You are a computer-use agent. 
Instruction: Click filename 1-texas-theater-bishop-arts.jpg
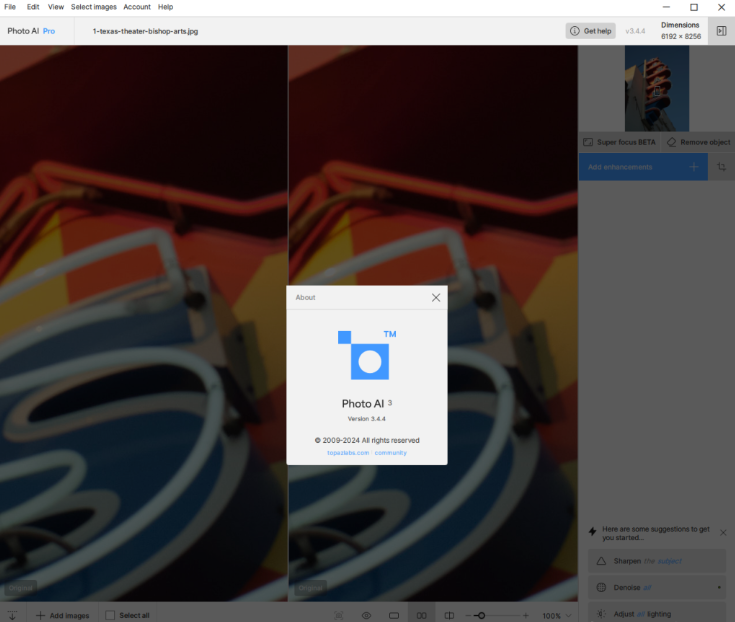tap(145, 31)
